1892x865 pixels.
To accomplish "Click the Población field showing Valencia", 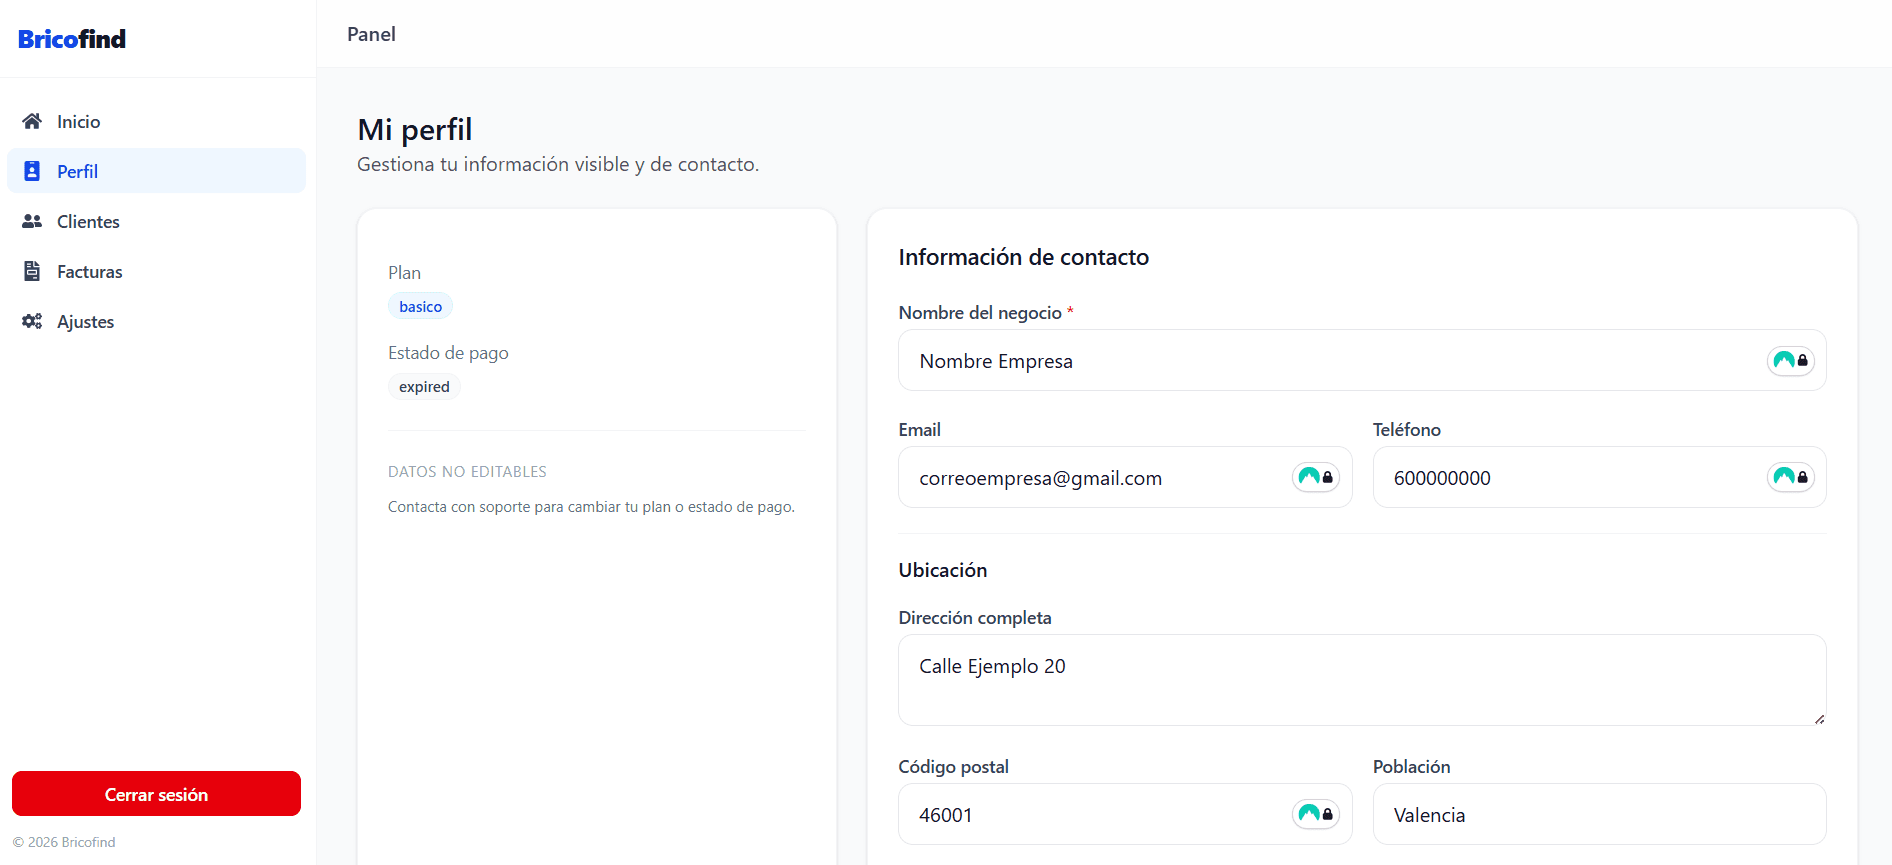I will pyautogui.click(x=1599, y=814).
